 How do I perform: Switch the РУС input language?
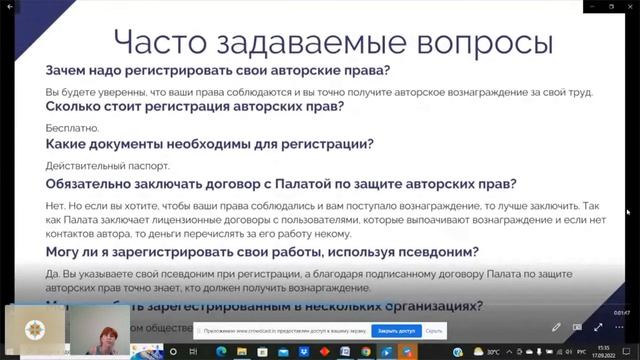tap(582, 351)
